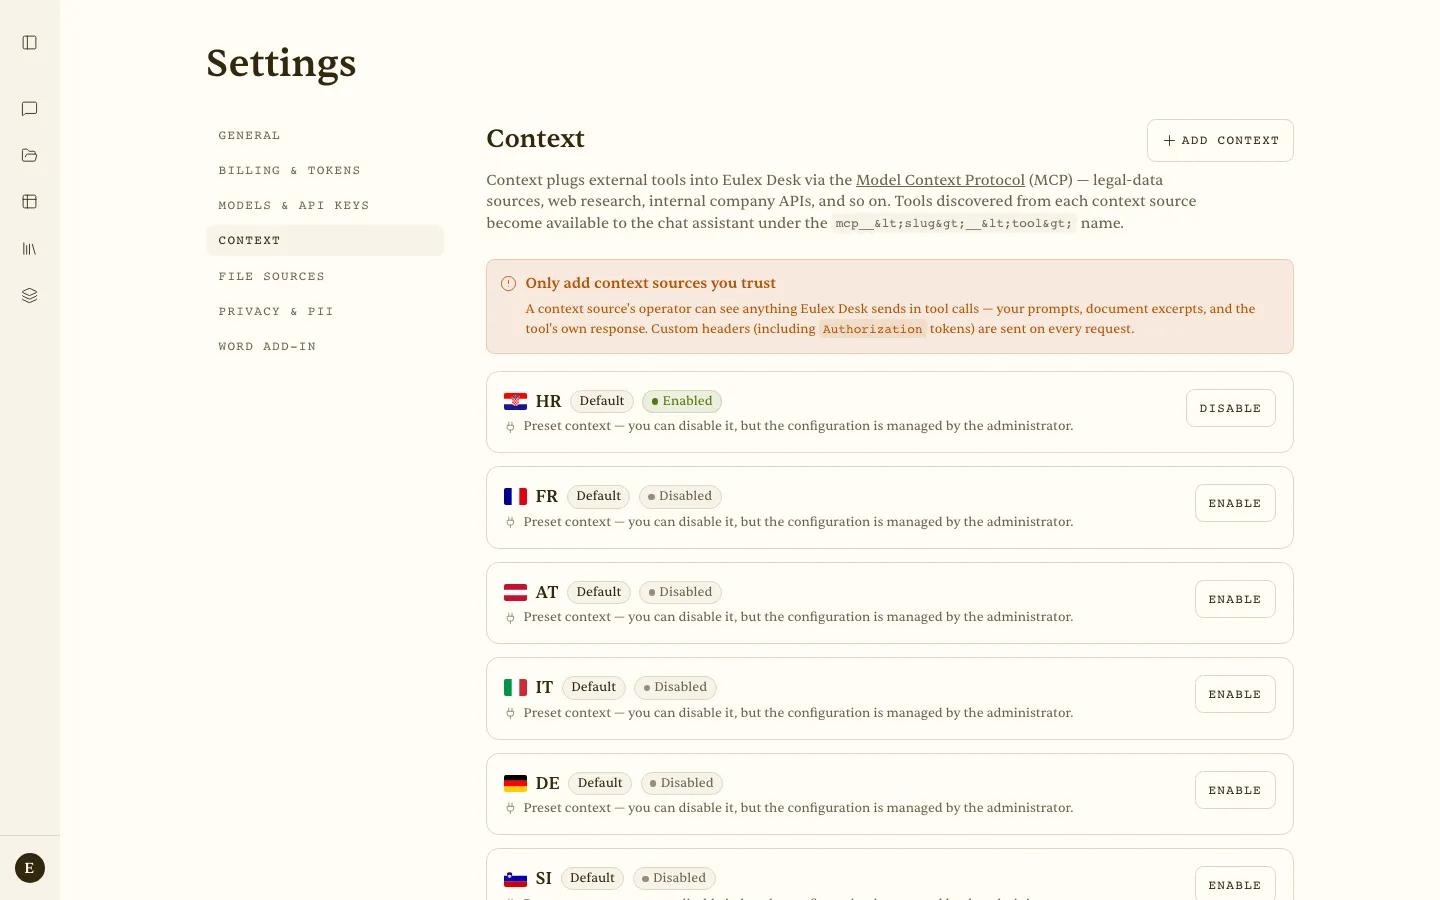This screenshot has height=900, width=1440.
Task: Click the Disabled status badge on DE
Action: pyautogui.click(x=682, y=783)
